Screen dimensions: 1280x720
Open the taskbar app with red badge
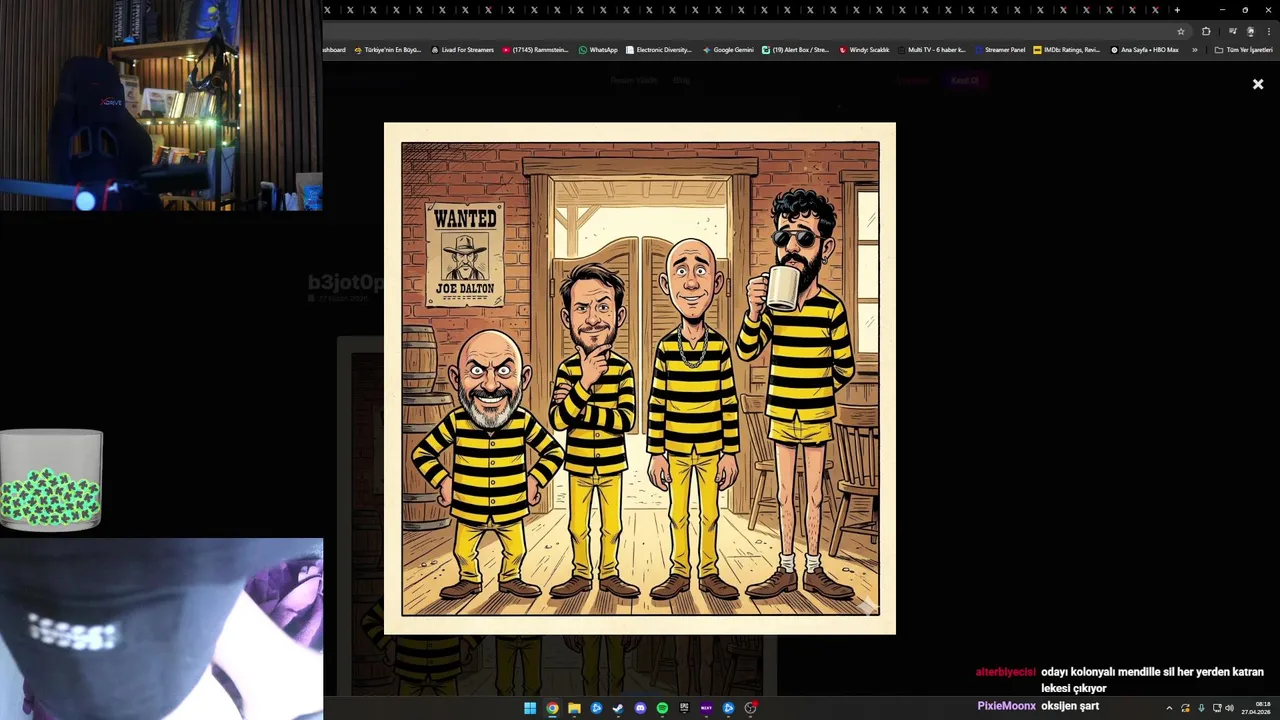pyautogui.click(x=750, y=708)
